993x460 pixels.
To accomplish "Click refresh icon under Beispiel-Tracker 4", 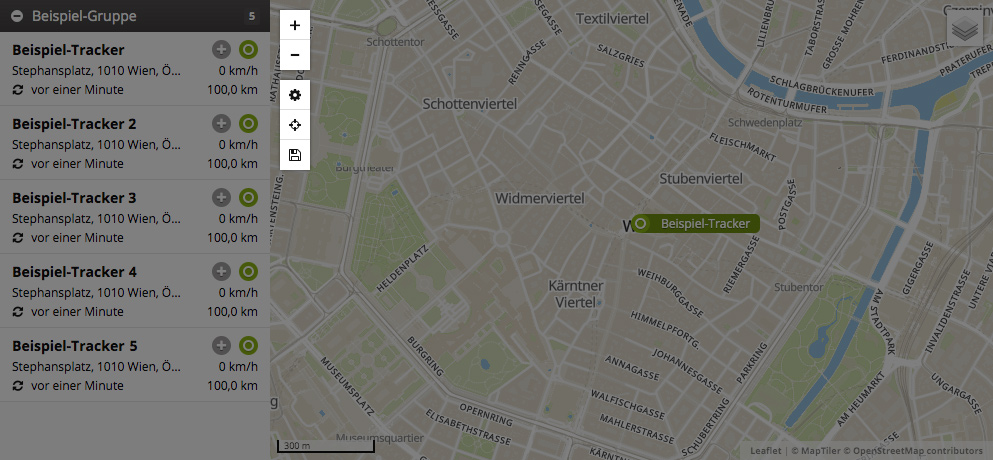I will (18, 312).
